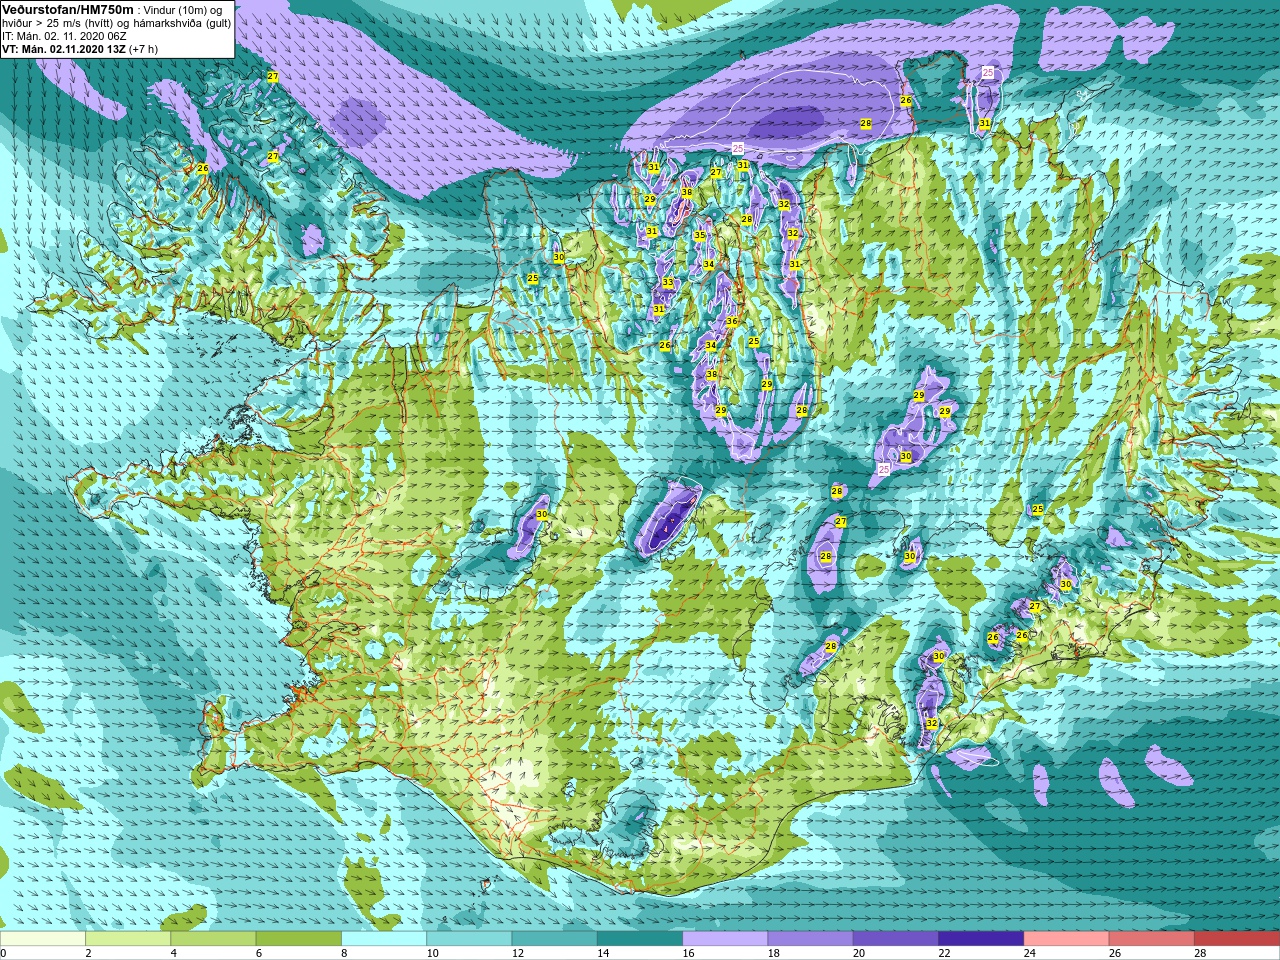Click the legend scale tick '14'
This screenshot has width=1280, height=960.
[x=603, y=953]
